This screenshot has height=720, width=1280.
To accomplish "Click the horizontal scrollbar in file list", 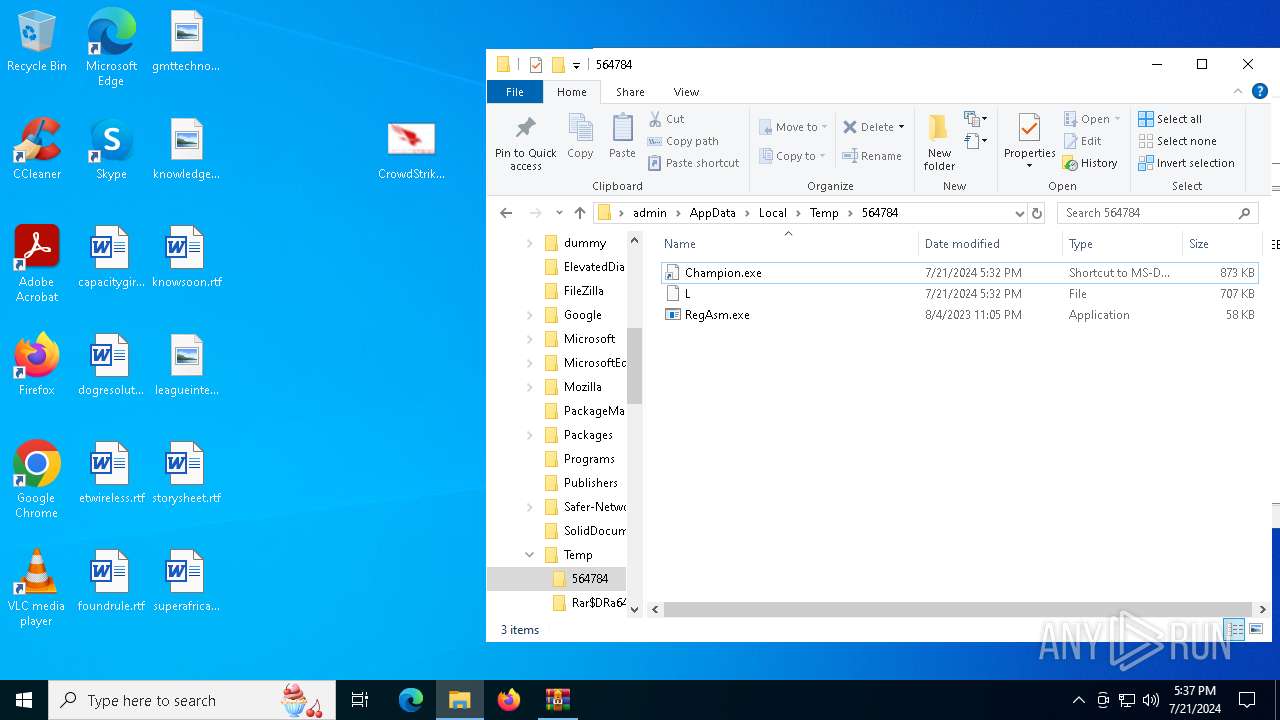I will [958, 609].
